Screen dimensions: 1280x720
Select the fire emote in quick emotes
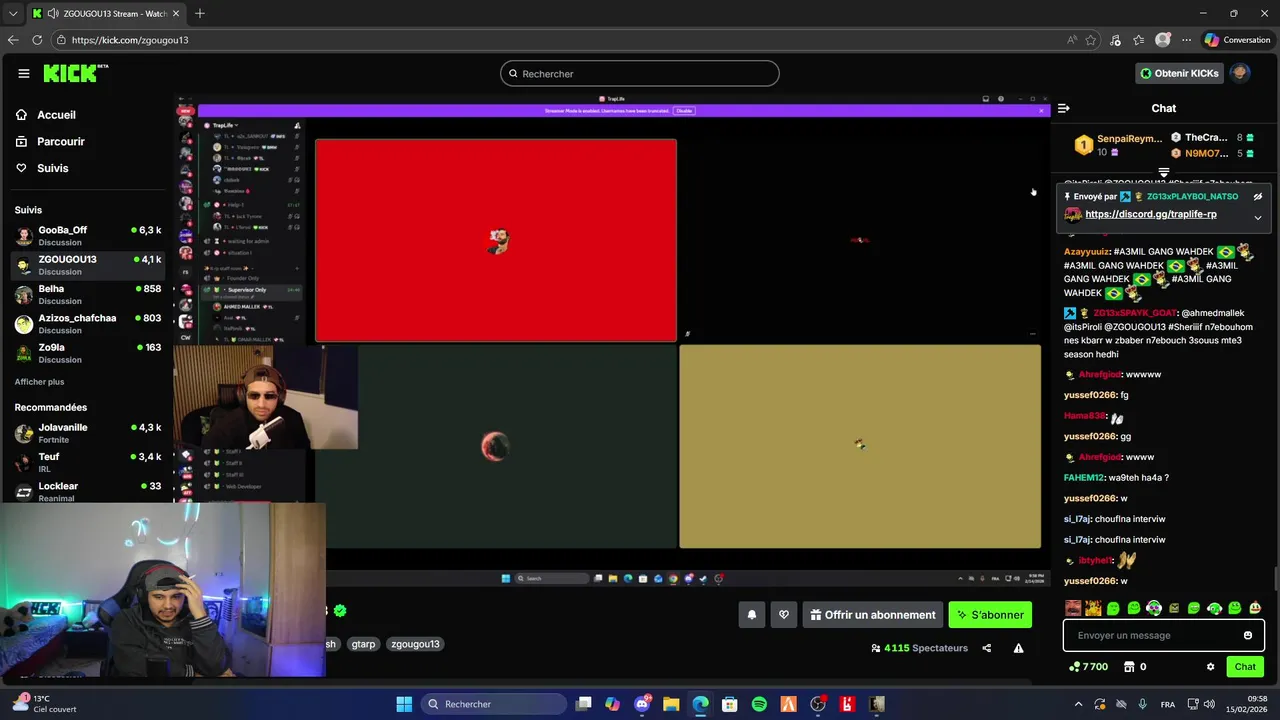click(1093, 608)
